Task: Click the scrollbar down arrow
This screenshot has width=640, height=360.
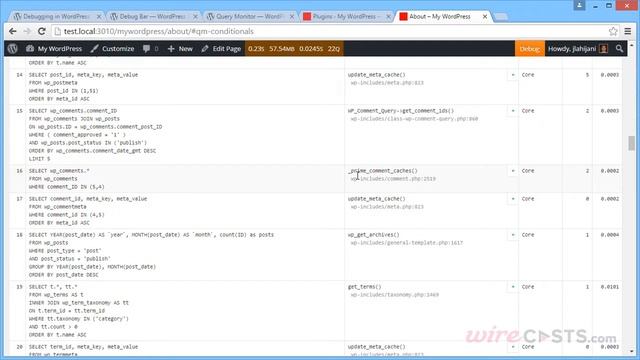Action: pyautogui.click(x=631, y=351)
